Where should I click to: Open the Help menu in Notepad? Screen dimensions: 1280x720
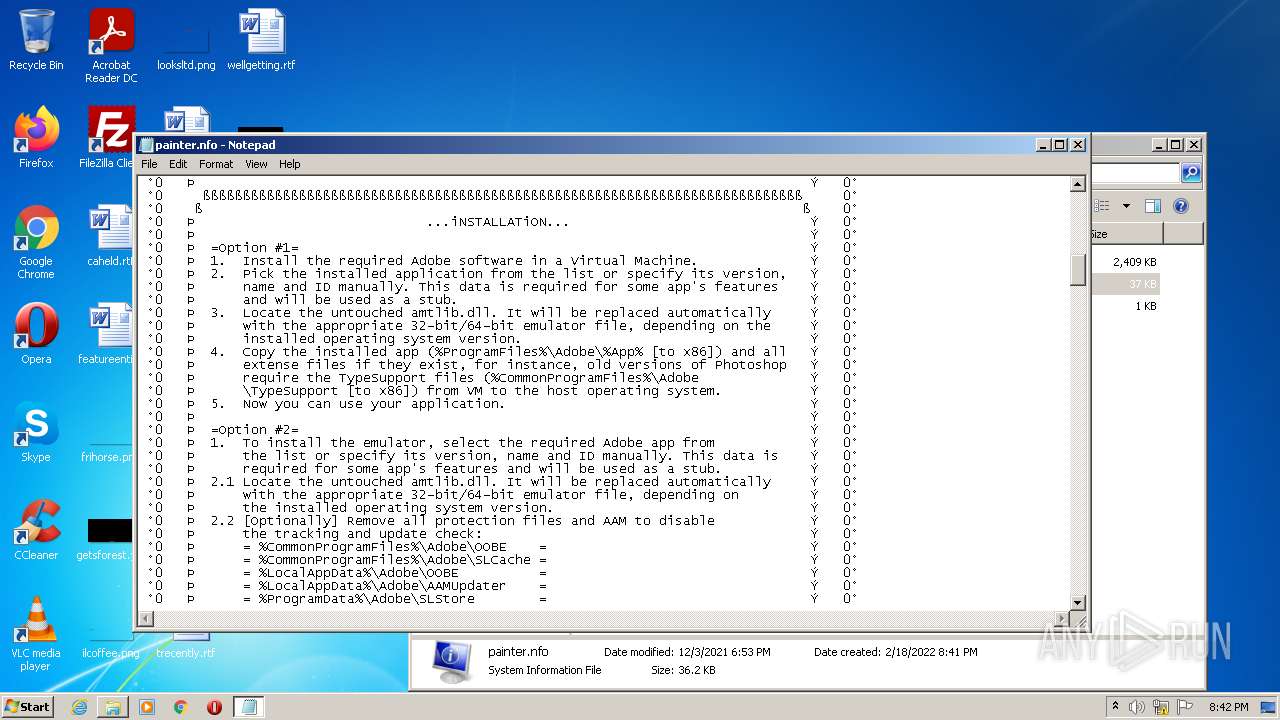pyautogui.click(x=290, y=164)
